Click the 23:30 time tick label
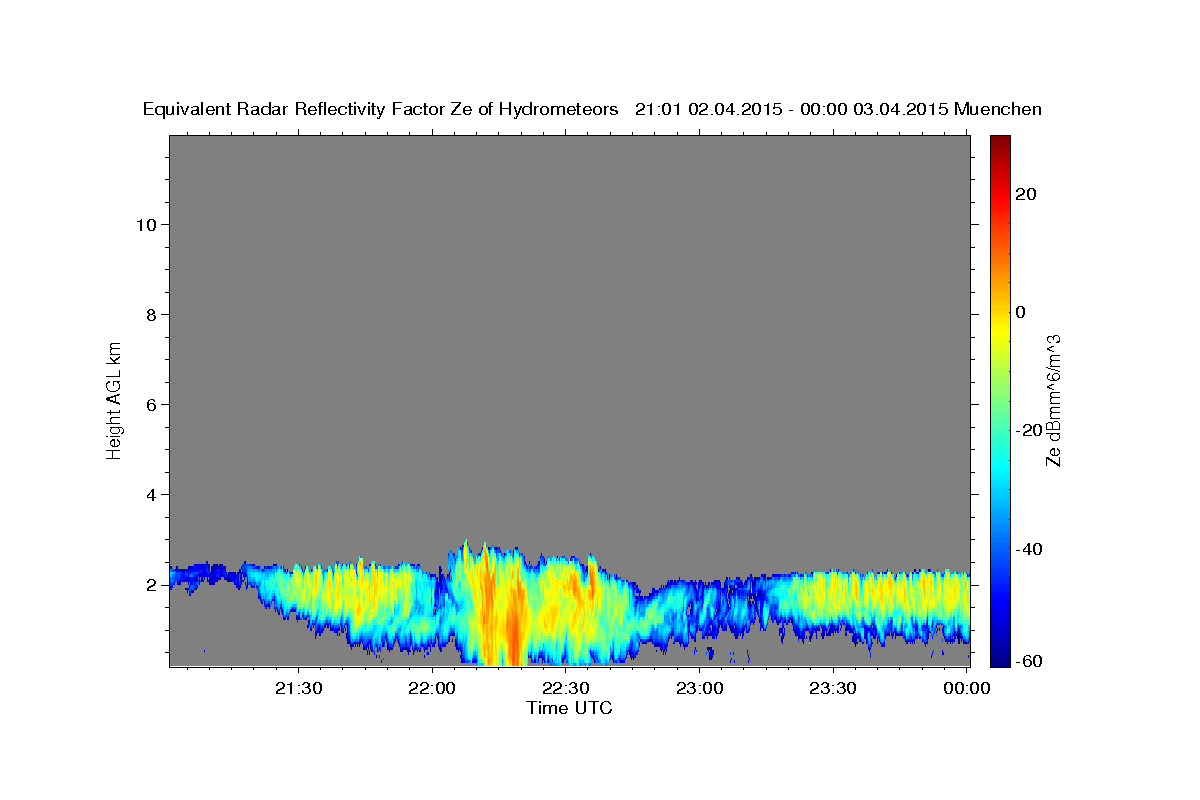Screen dimensions: 1200x800 click(x=834, y=688)
